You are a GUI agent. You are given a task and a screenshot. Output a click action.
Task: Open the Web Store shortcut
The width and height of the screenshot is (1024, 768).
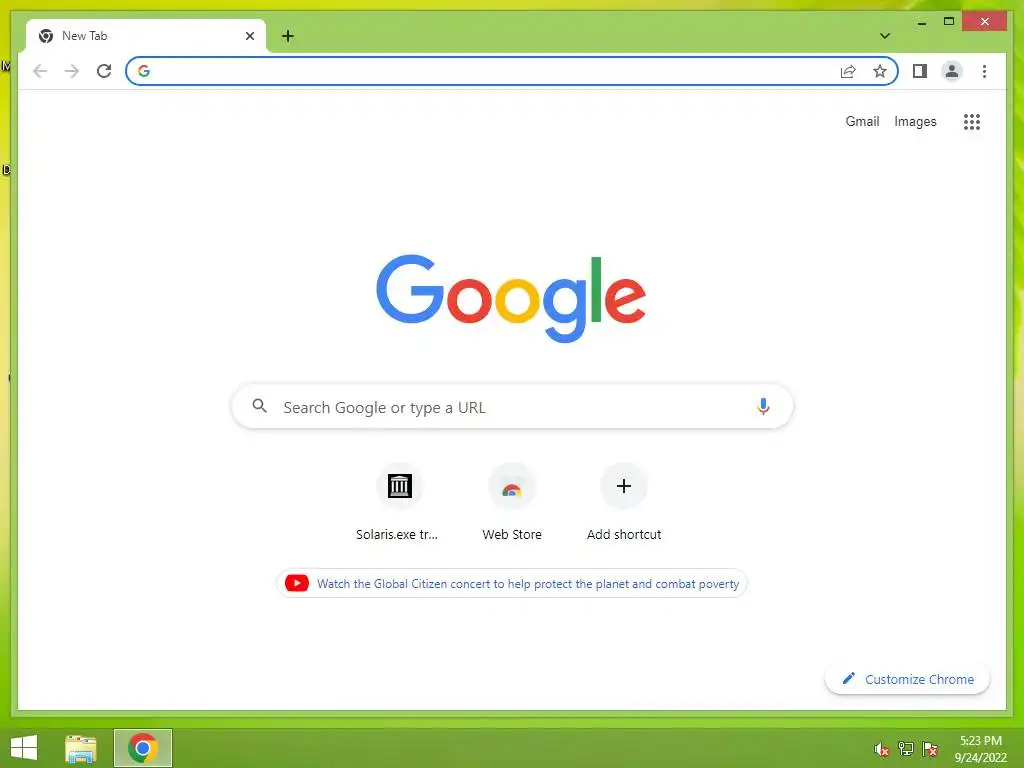point(512,502)
